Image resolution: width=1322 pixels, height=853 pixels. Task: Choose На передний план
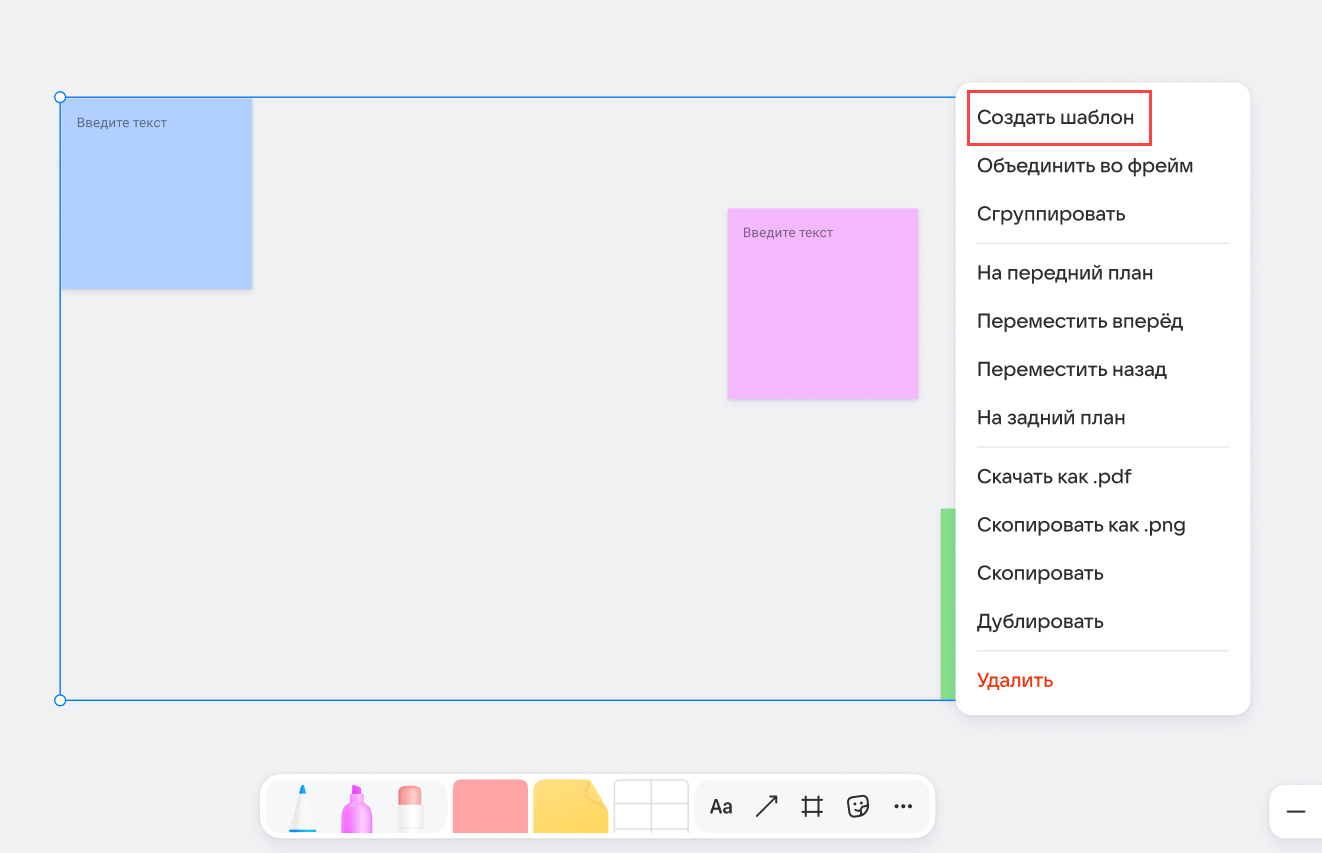pos(1064,273)
